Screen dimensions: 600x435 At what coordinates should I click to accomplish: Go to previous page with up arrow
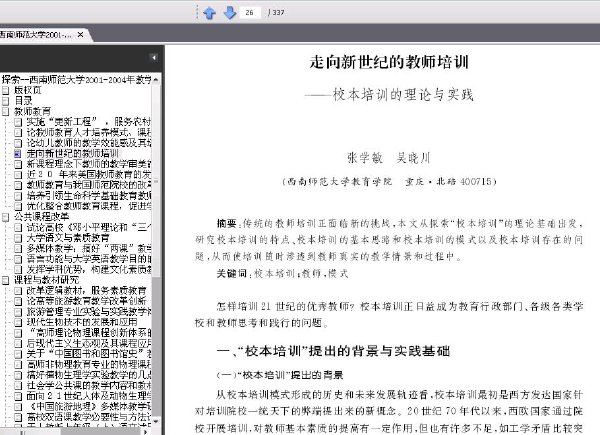click(209, 13)
